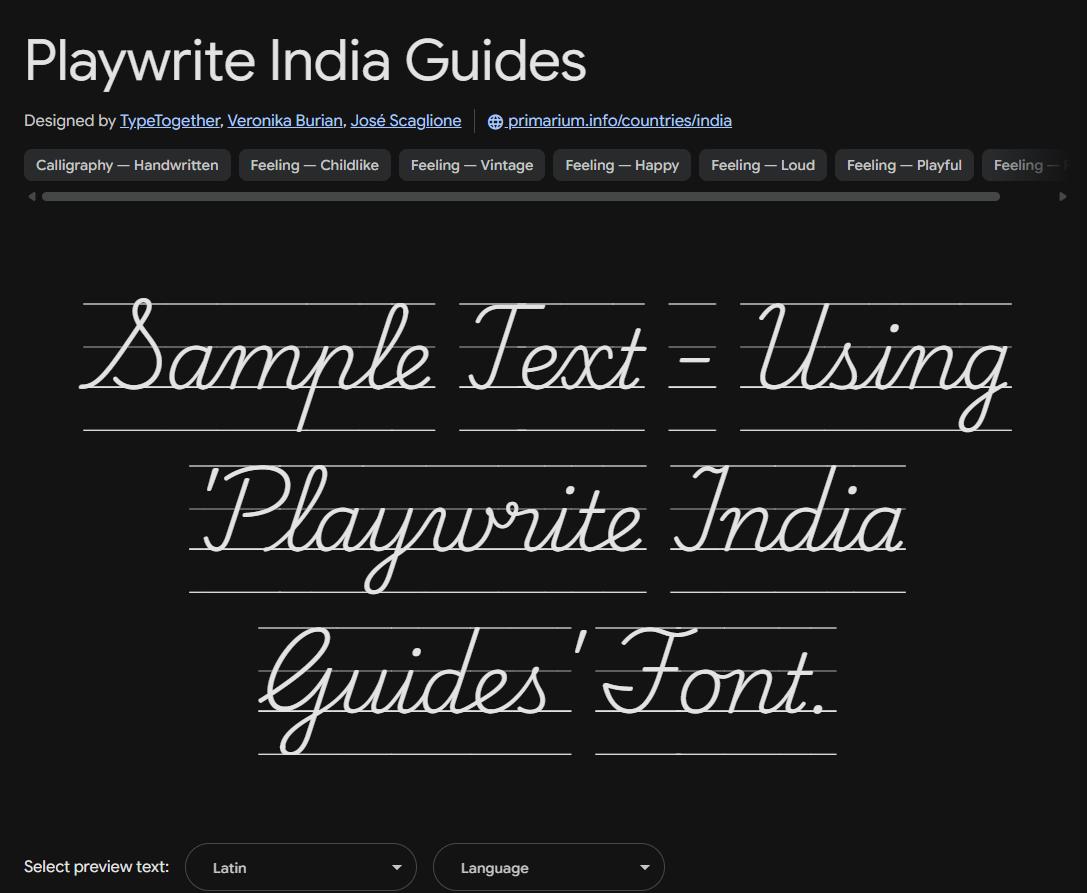Select the Feeling — Playful tag
1087x893 pixels.
click(x=904, y=165)
